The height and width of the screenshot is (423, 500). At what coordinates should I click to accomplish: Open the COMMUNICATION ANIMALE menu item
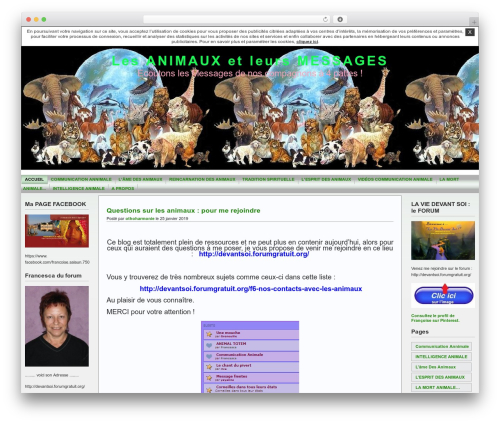81,179
